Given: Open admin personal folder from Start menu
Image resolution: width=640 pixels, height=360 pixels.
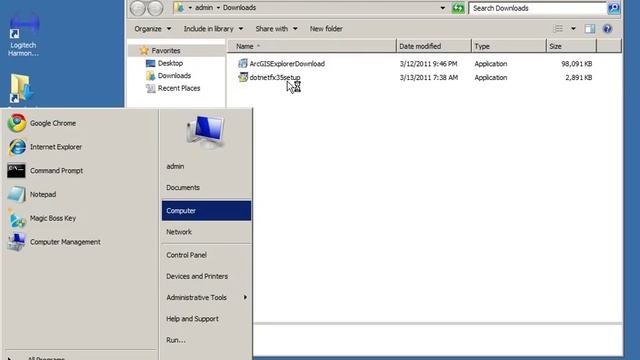Looking at the screenshot, I should point(175,166).
